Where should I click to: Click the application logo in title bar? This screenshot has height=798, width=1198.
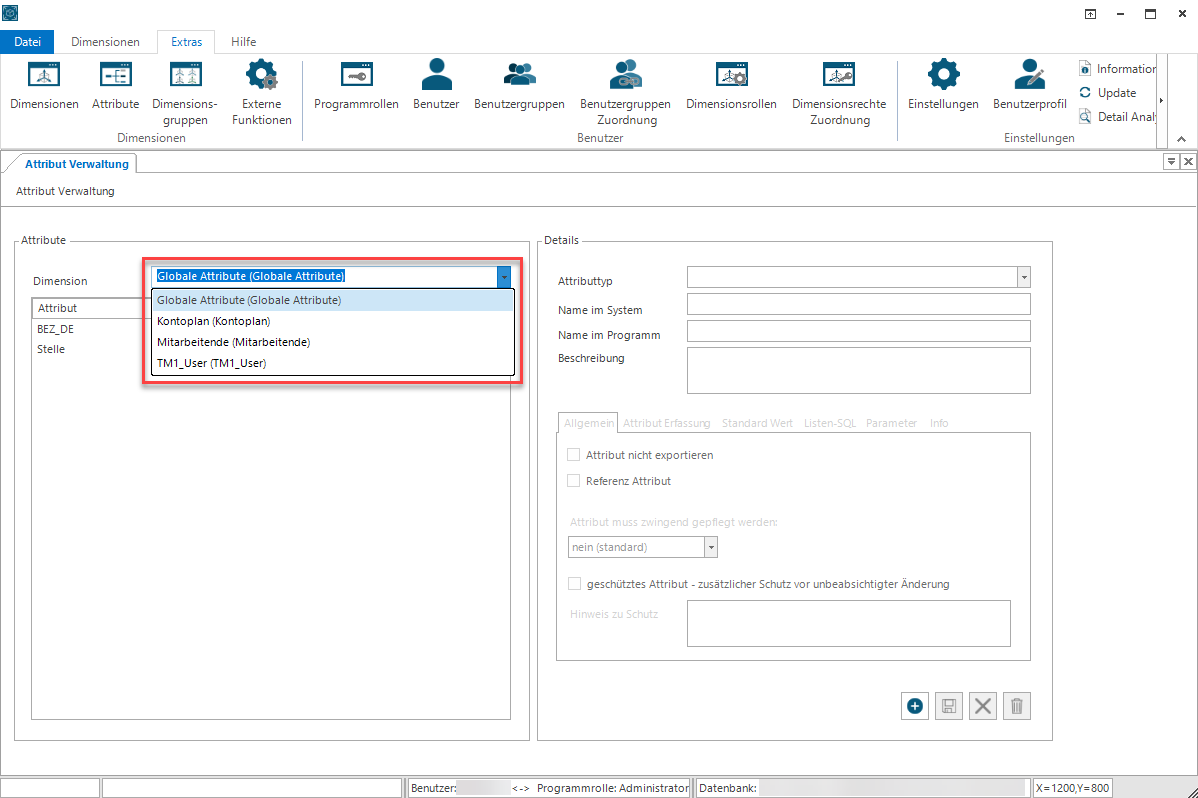(x=10, y=12)
